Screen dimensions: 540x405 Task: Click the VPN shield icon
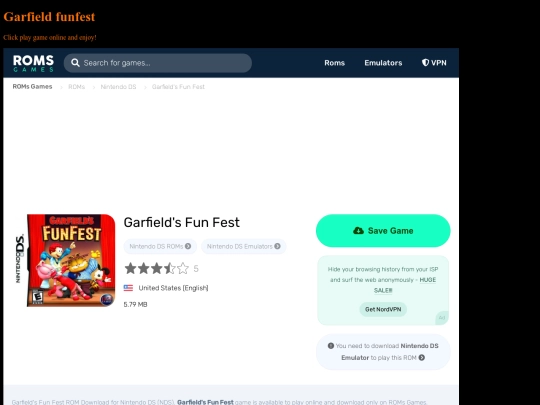click(x=425, y=63)
